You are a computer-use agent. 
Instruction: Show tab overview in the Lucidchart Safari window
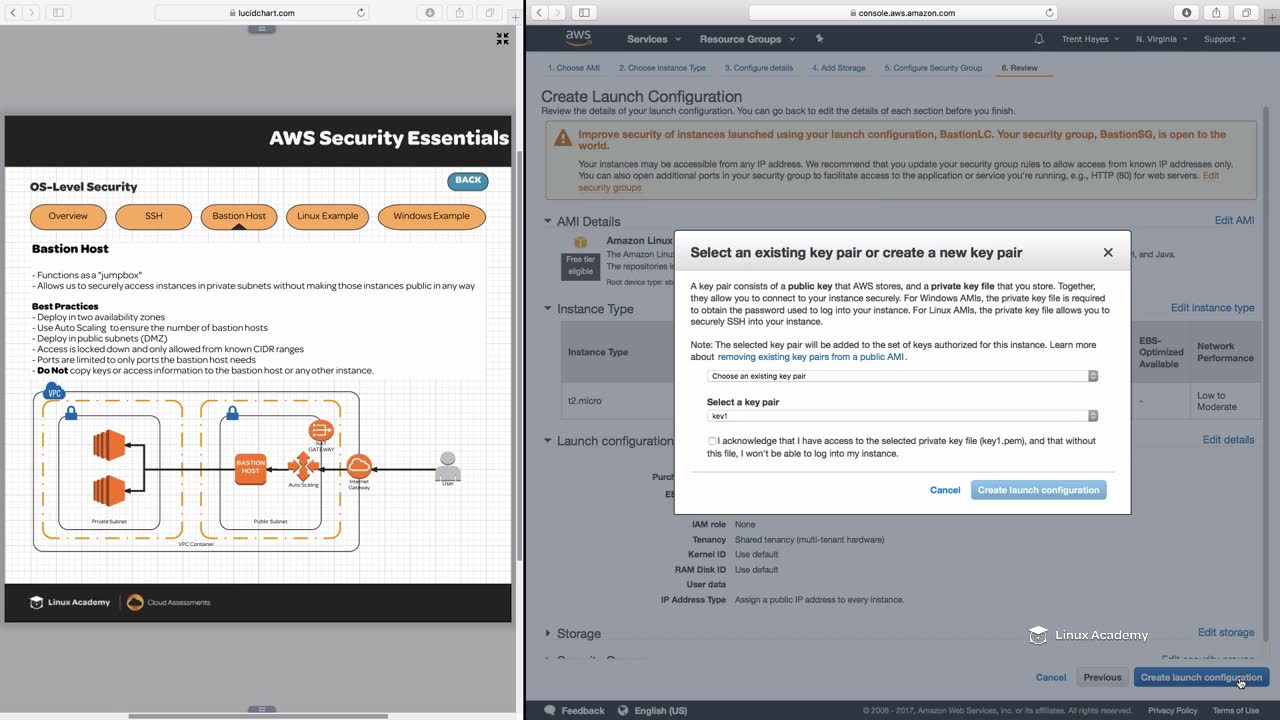[x=490, y=13]
